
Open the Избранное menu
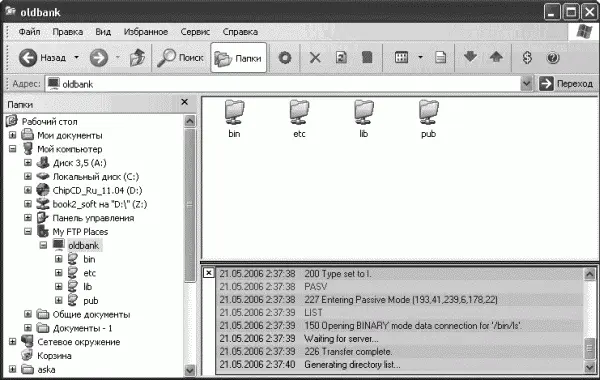pos(146,32)
